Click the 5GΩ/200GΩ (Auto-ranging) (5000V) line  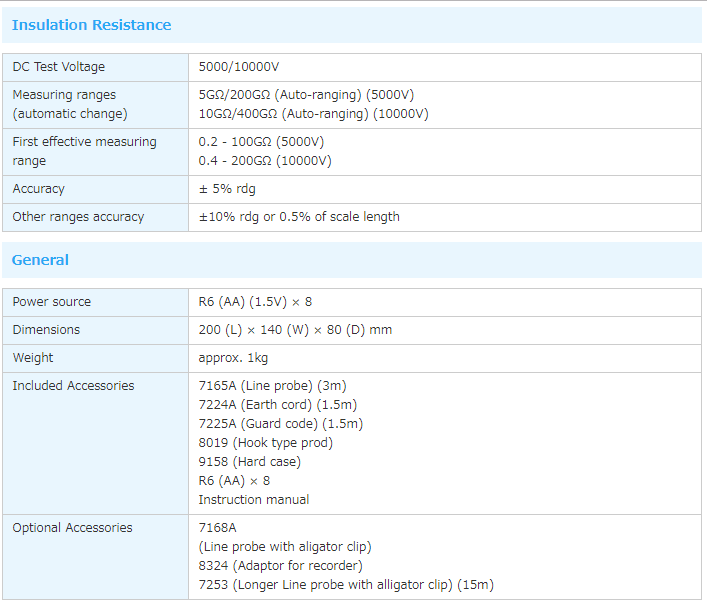pyautogui.click(x=306, y=95)
